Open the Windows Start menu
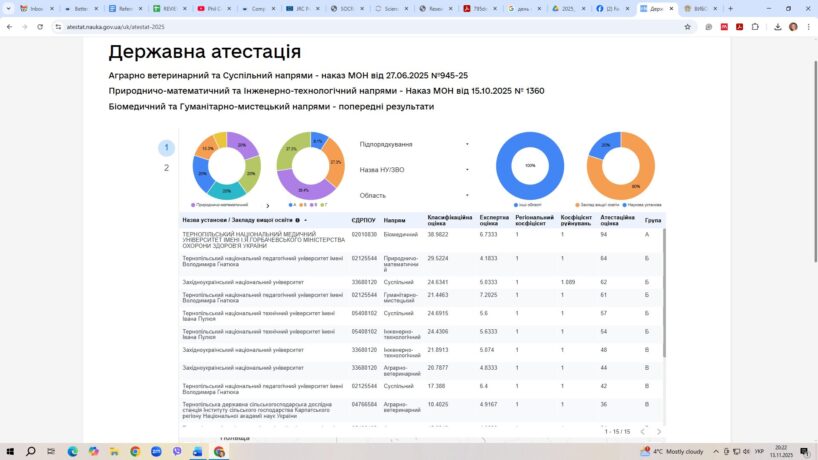This screenshot has height=460, width=818. tap(9, 451)
